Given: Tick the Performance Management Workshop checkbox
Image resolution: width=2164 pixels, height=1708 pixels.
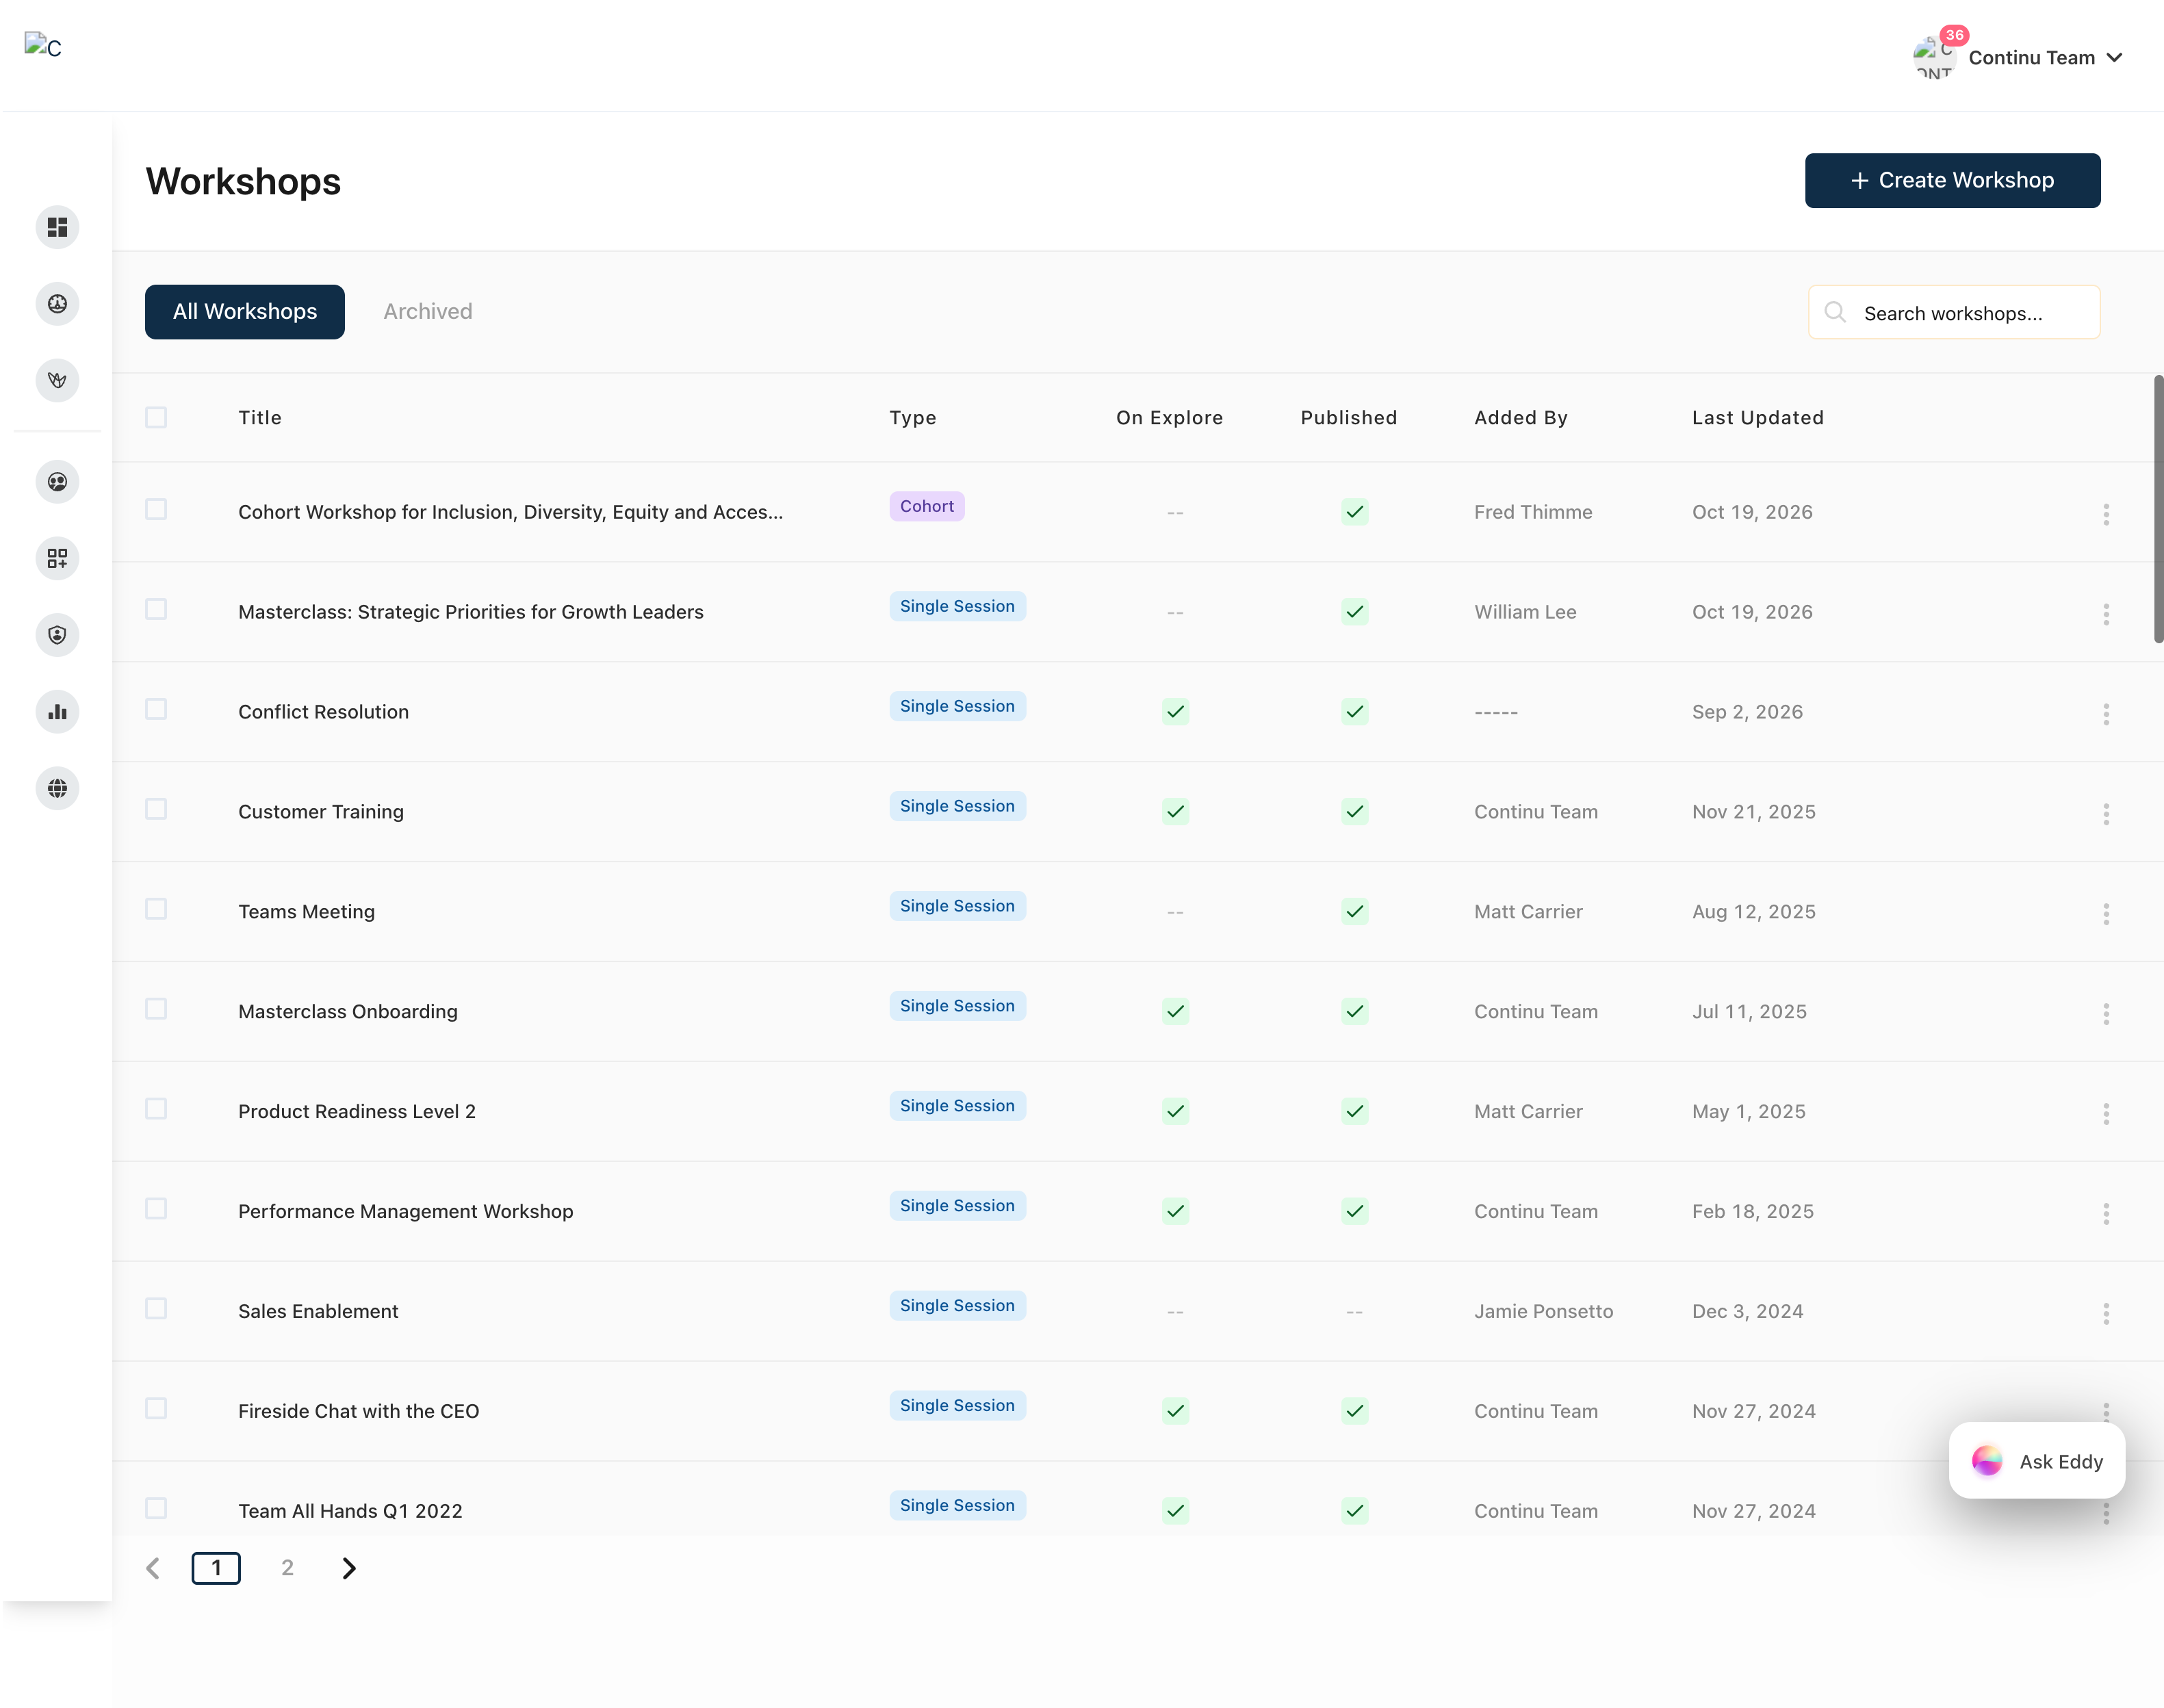Looking at the screenshot, I should coord(156,1209).
